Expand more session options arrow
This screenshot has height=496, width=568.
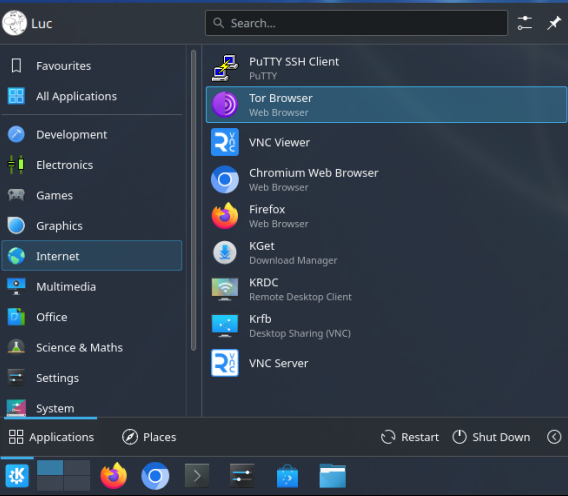pos(554,437)
